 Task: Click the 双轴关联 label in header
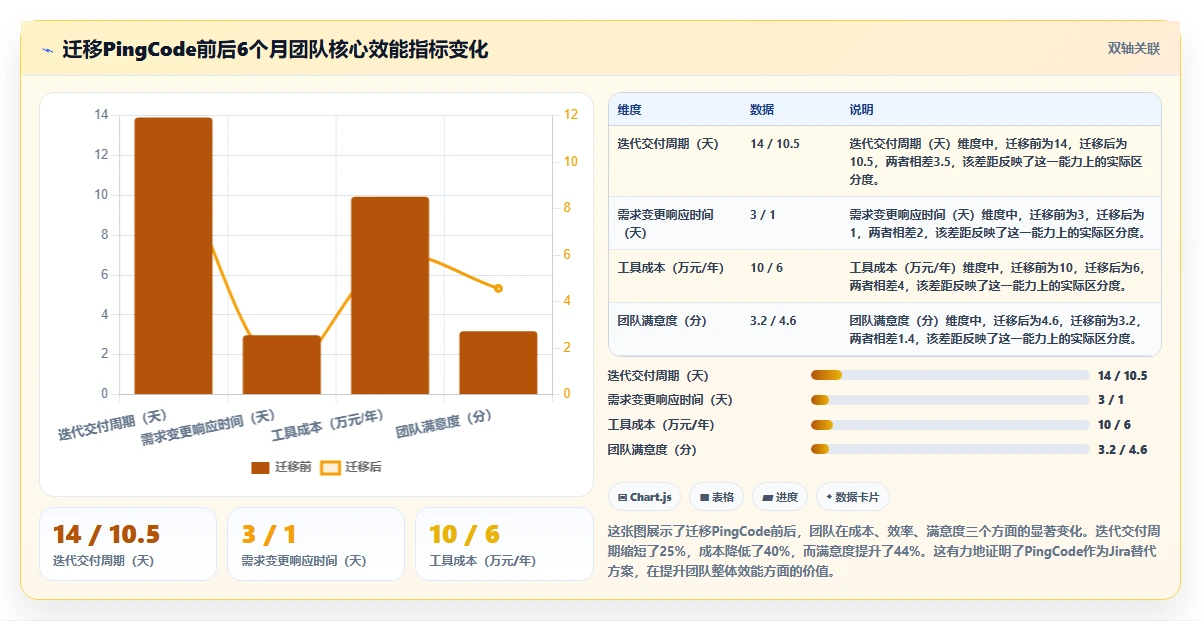click(1134, 49)
